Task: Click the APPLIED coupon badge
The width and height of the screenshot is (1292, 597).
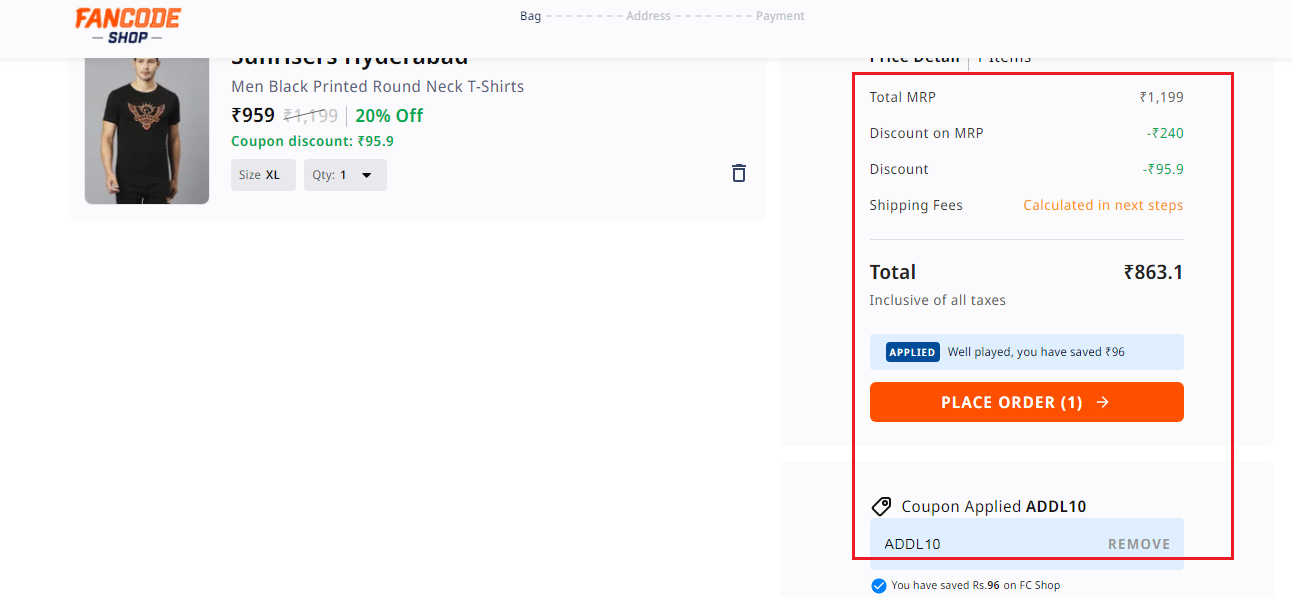Action: 911,351
